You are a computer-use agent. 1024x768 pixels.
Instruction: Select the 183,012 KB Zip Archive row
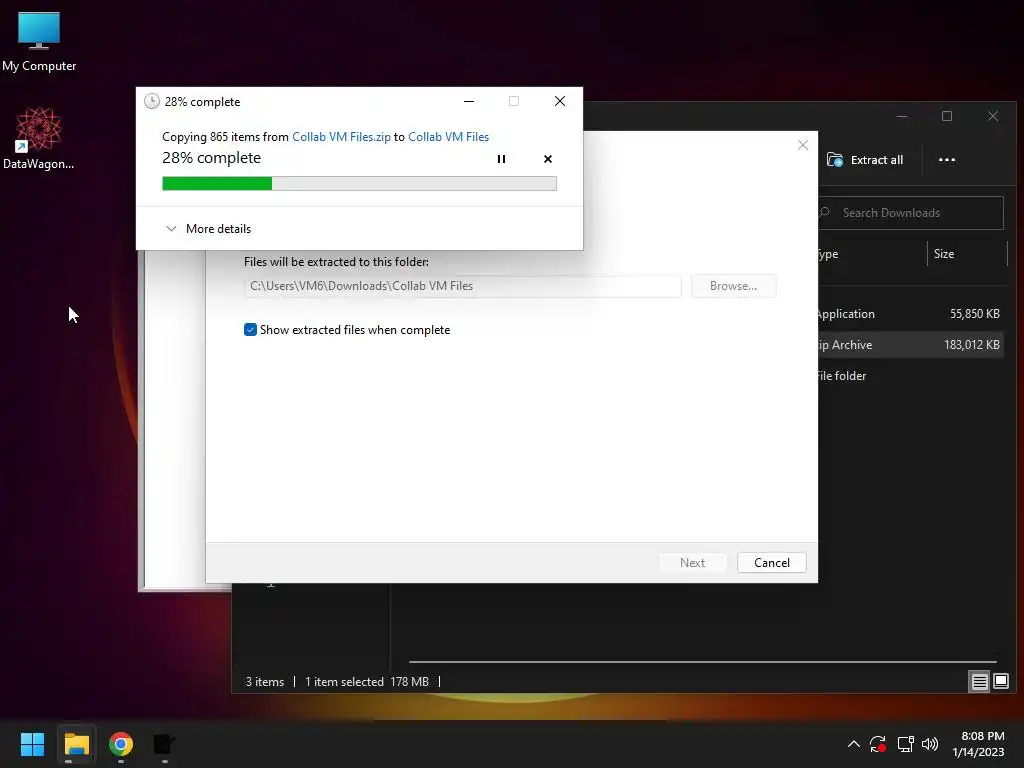click(x=909, y=345)
